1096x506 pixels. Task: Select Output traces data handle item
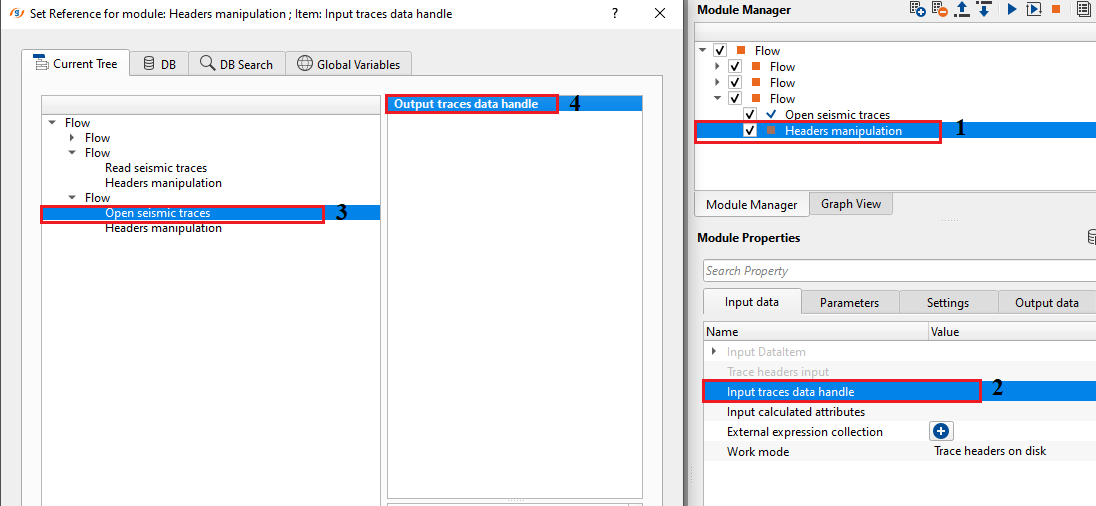pos(466,104)
